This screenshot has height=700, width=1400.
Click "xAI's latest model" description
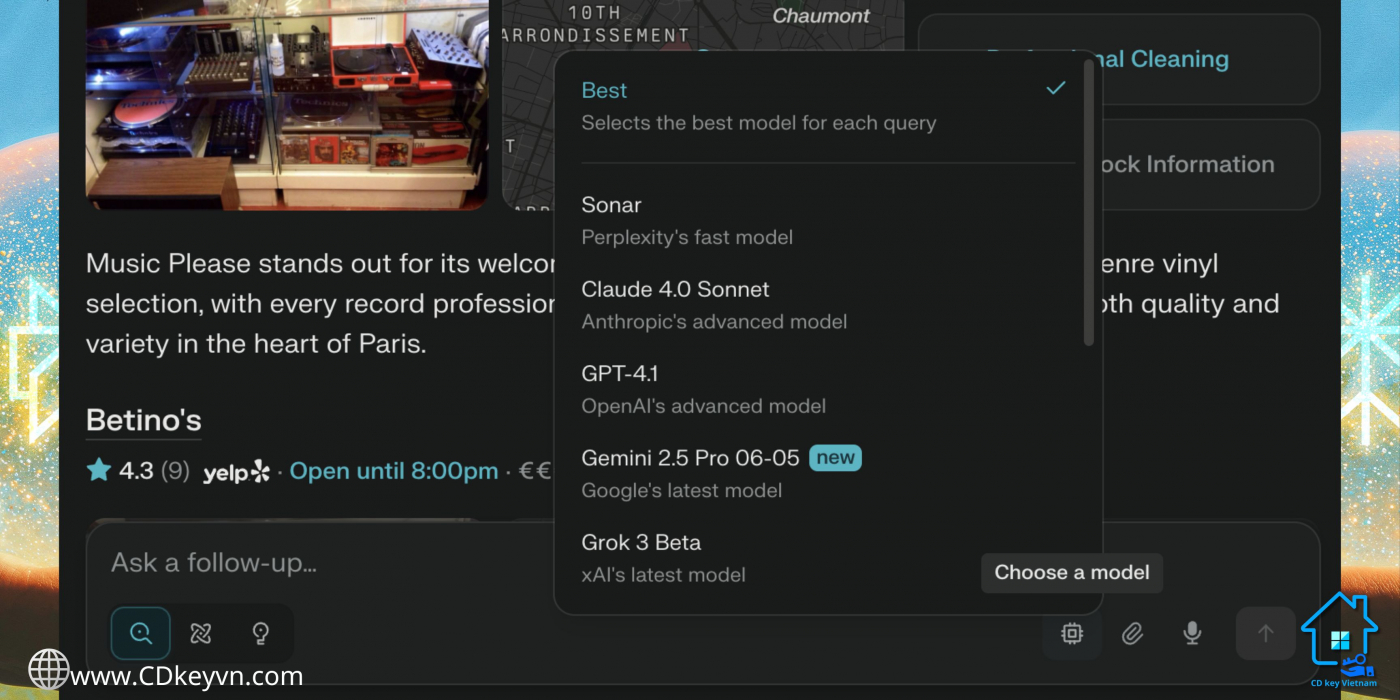pos(664,575)
